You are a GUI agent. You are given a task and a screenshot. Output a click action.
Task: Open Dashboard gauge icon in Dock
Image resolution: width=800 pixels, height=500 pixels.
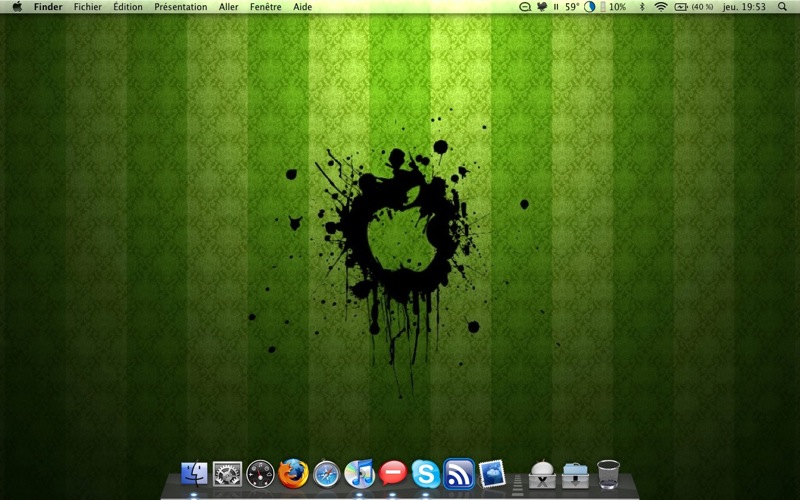point(260,474)
